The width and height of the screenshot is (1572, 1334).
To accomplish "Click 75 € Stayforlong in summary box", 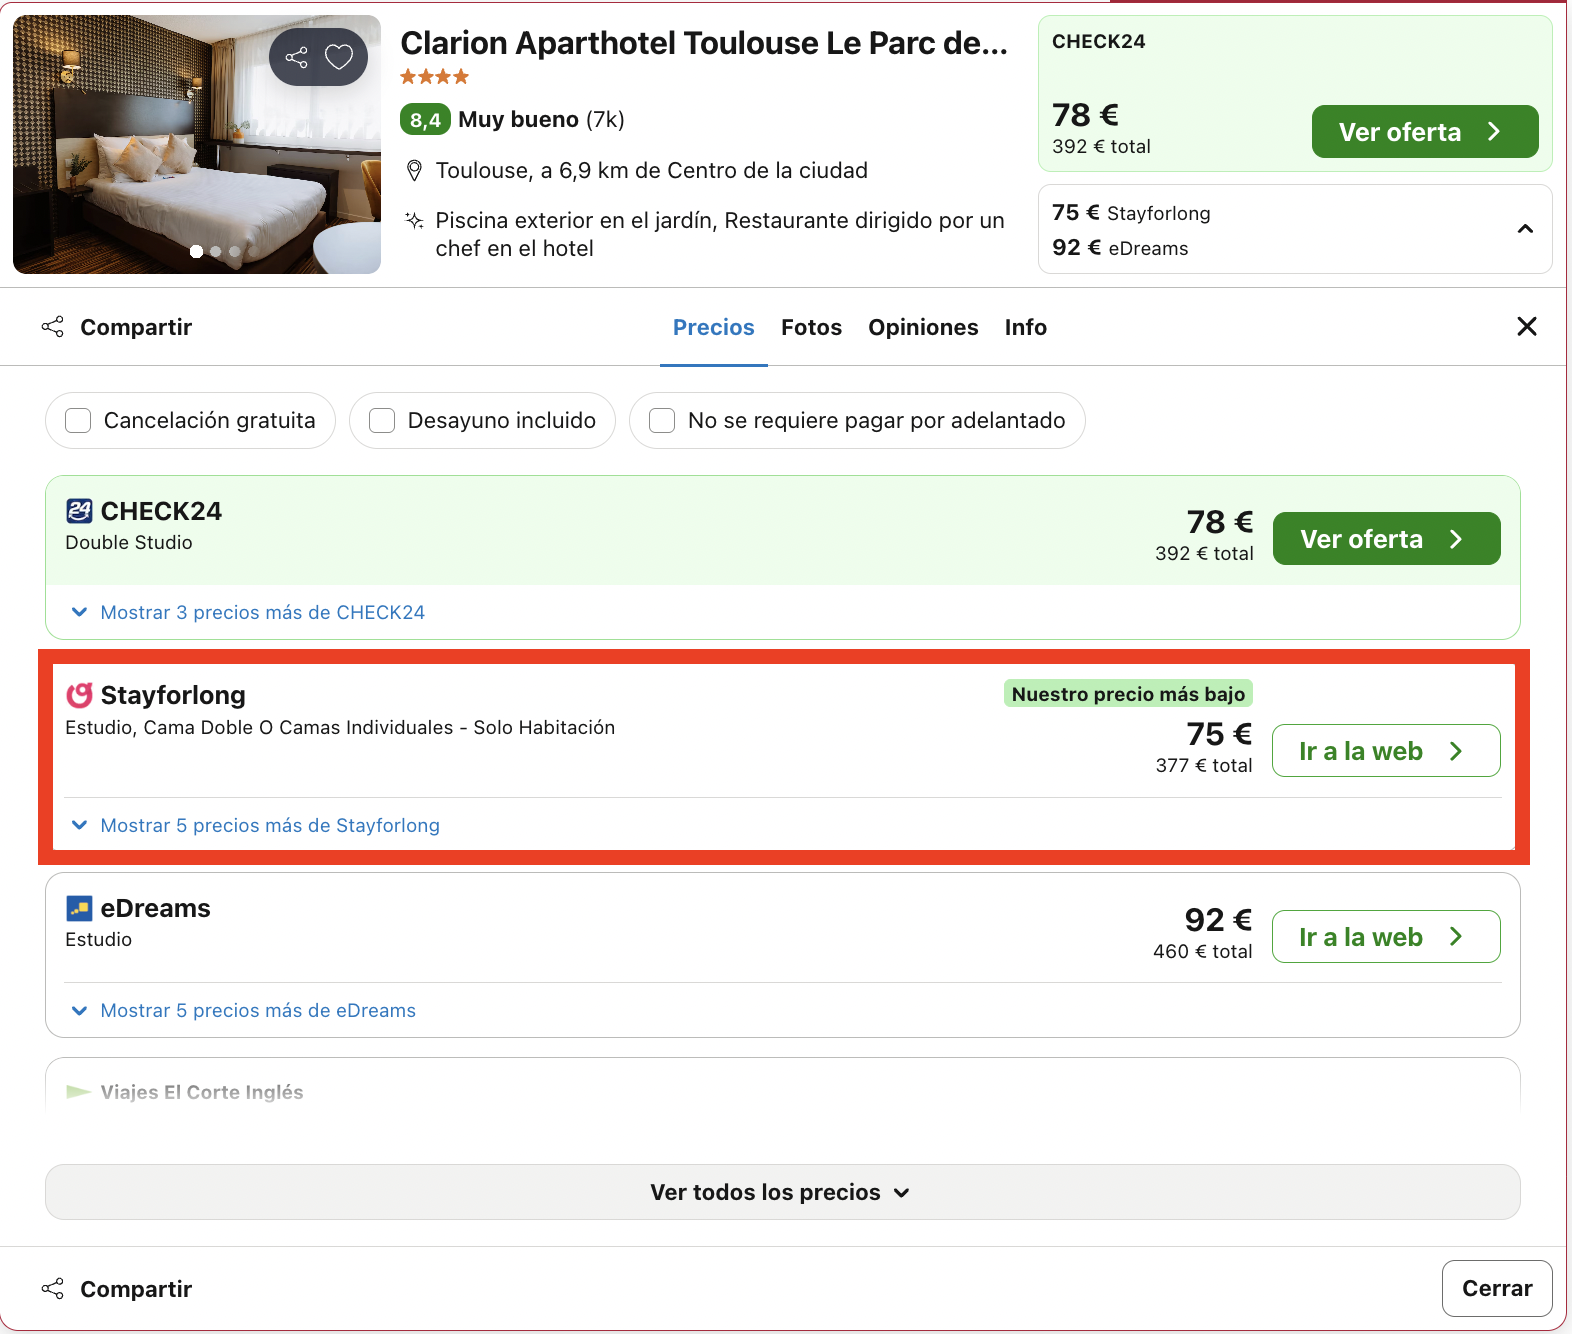I will [1131, 213].
